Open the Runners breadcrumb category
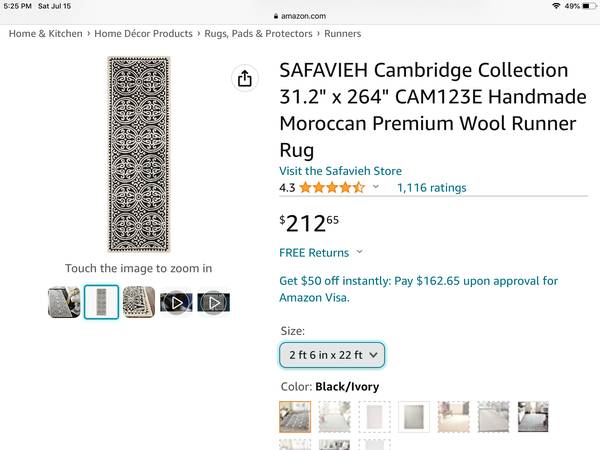This screenshot has height=450, width=600. pos(343,34)
